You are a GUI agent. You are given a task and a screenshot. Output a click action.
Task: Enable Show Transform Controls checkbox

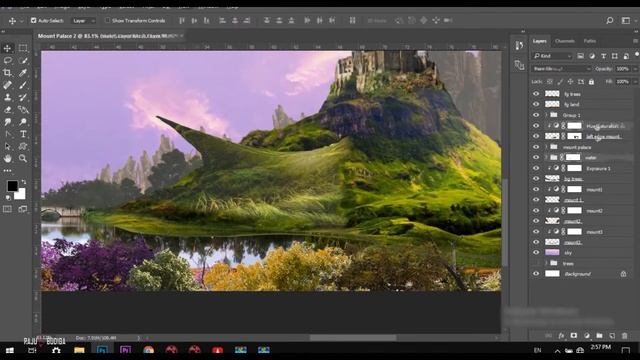click(x=107, y=20)
